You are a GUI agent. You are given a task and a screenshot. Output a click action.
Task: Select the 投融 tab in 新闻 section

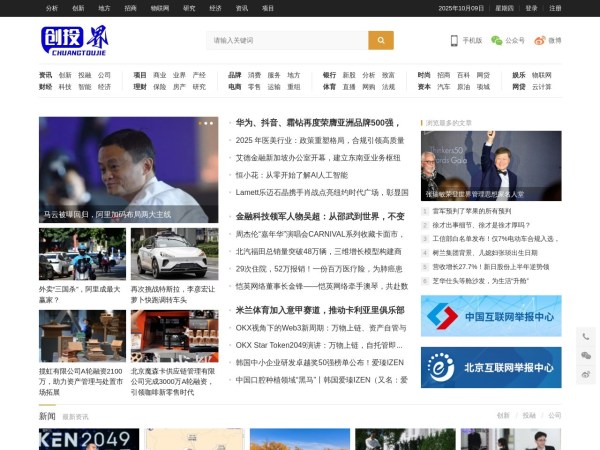click(x=529, y=415)
